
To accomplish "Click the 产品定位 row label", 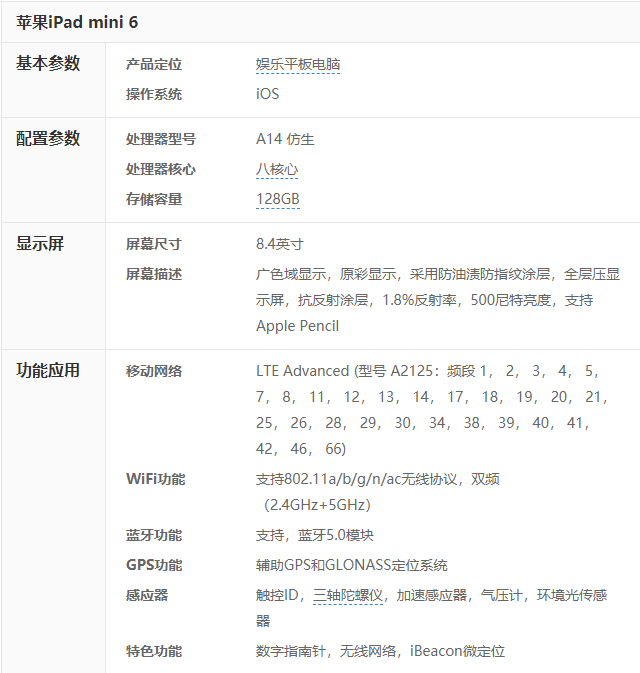I will coord(154,64).
